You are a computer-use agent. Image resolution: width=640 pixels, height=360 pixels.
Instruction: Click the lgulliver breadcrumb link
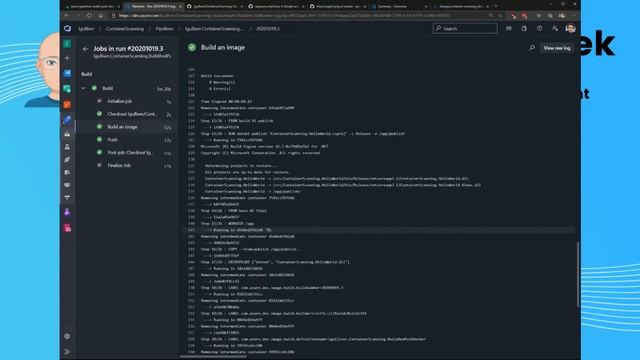pyautogui.click(x=86, y=29)
